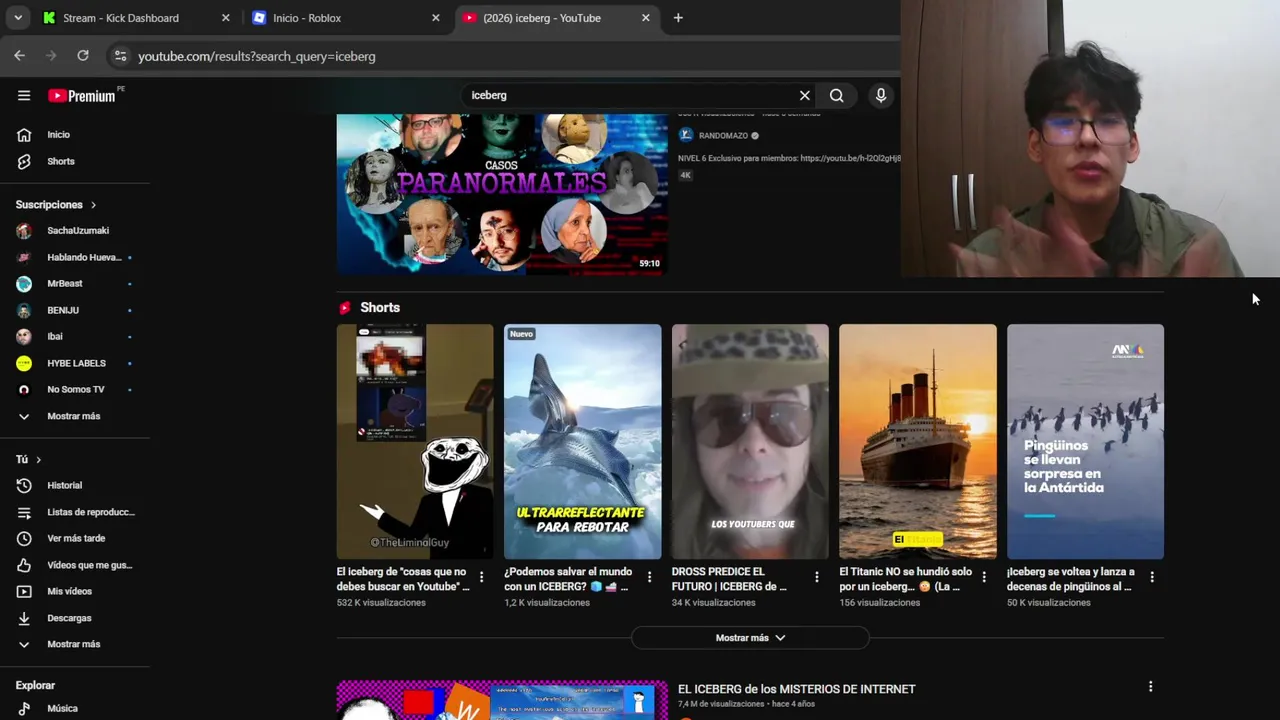Open the Pingüinos Antártida Short thumbnail

[x=1085, y=441]
